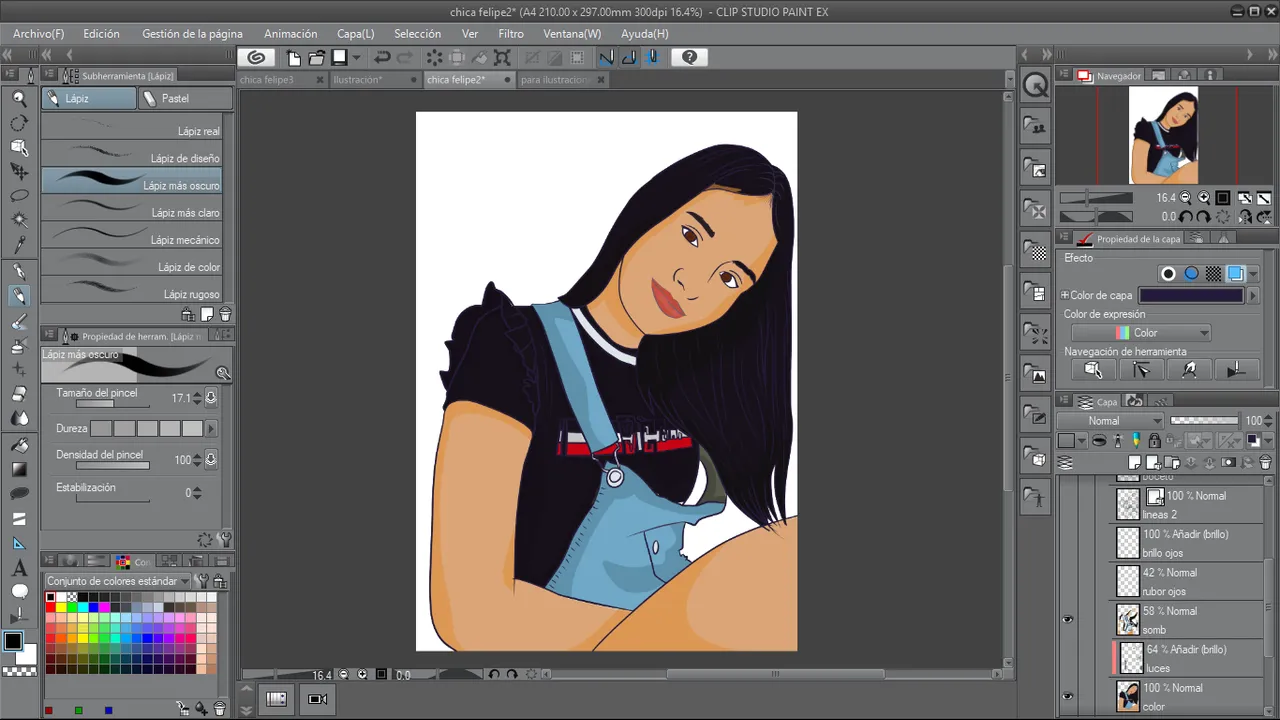The image size is (1280, 720).
Task: Click the main drawing color swatch
Action: [x=13, y=641]
